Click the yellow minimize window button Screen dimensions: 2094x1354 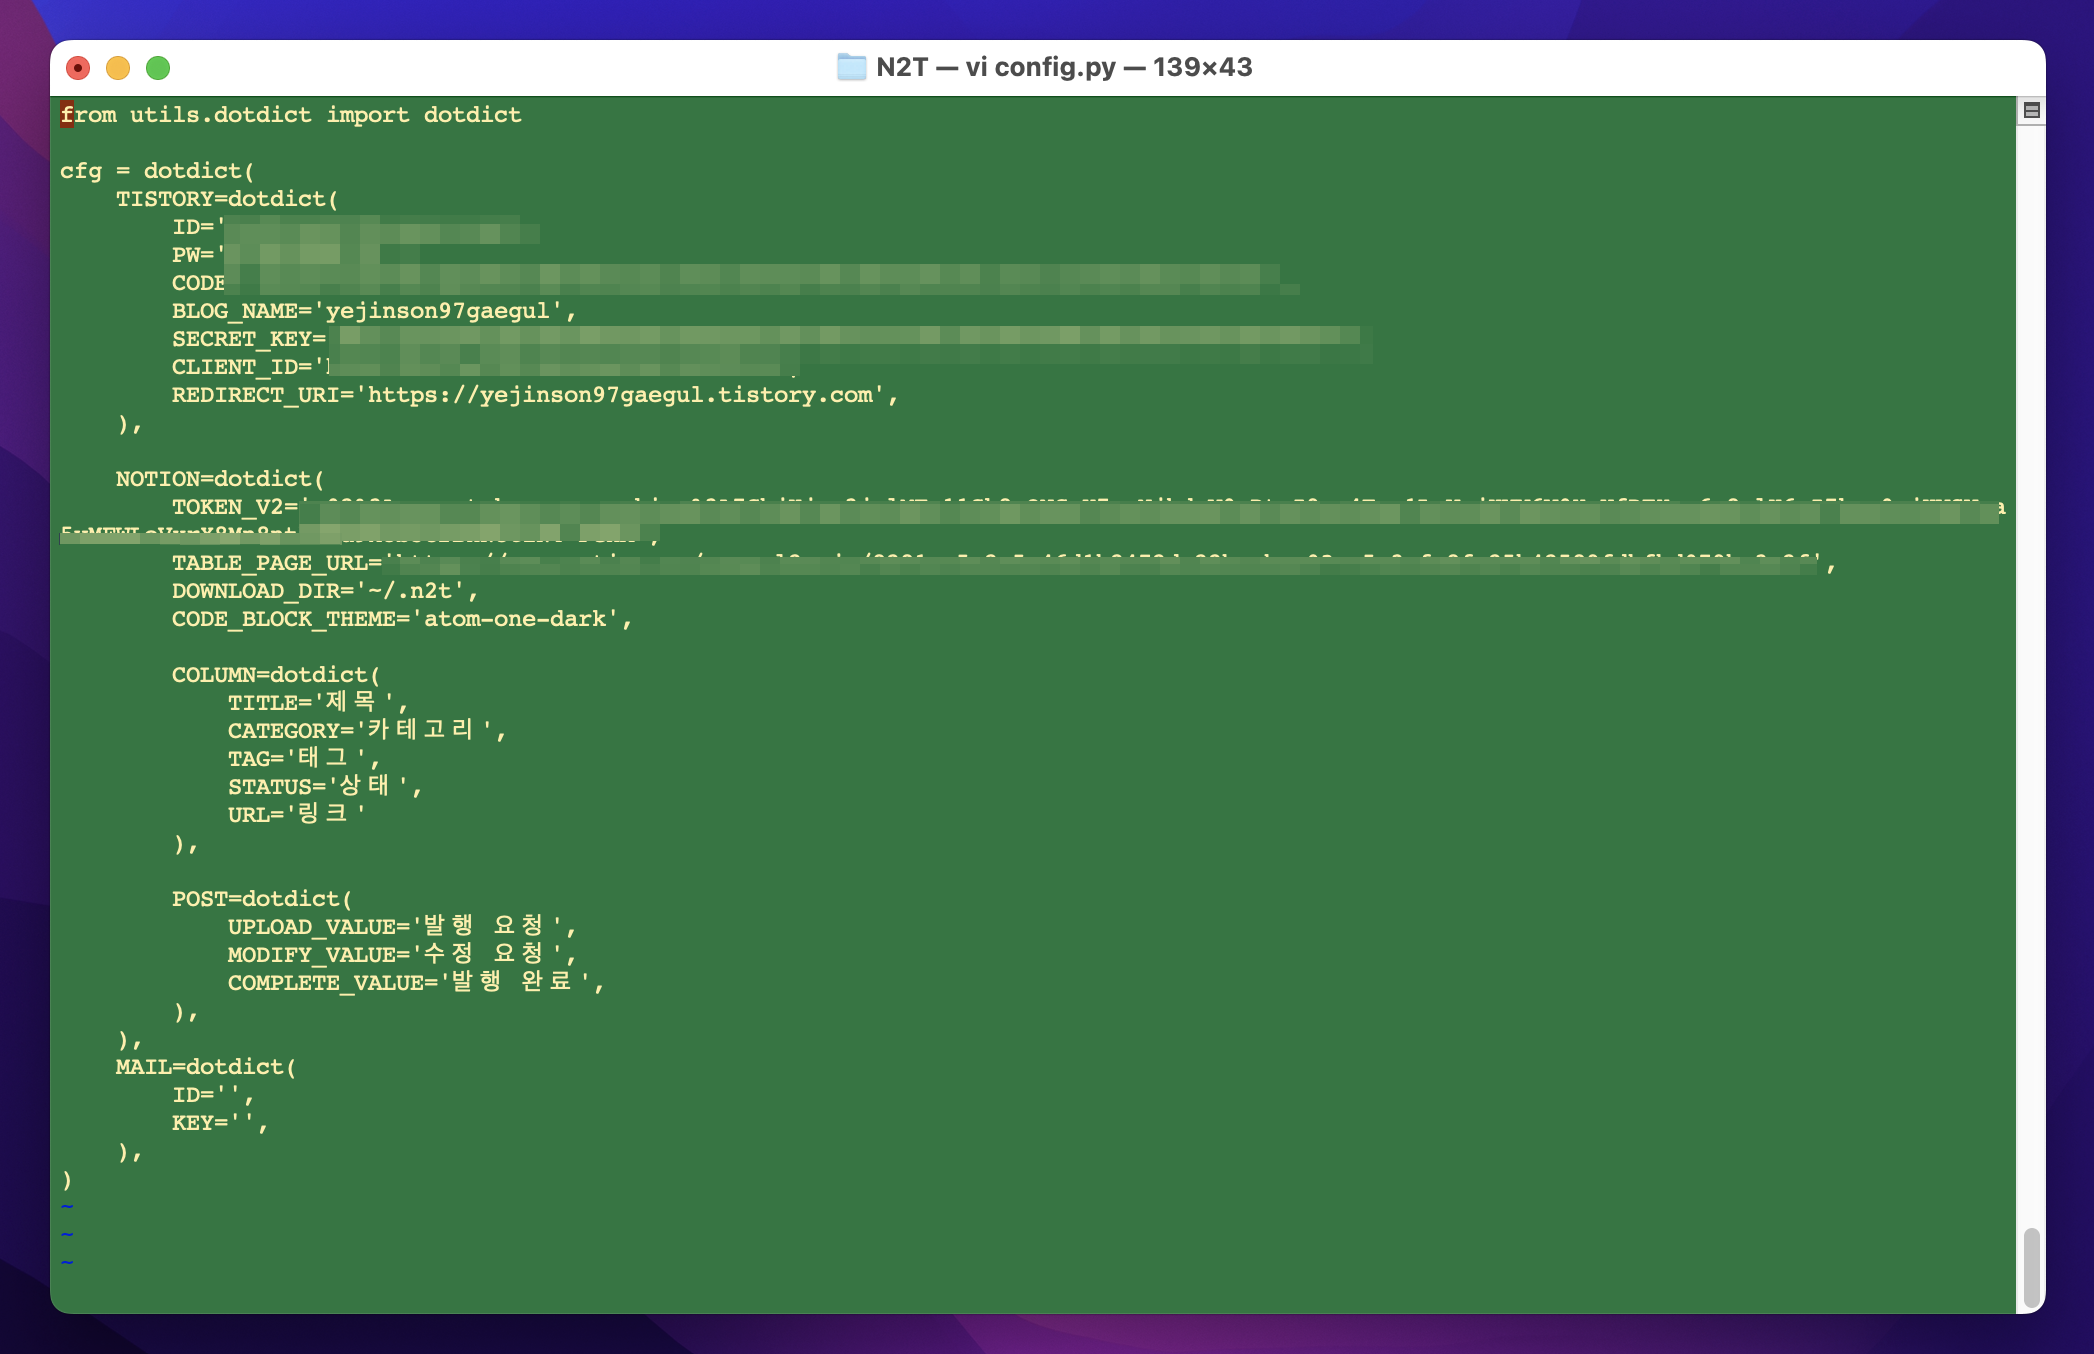(118, 68)
